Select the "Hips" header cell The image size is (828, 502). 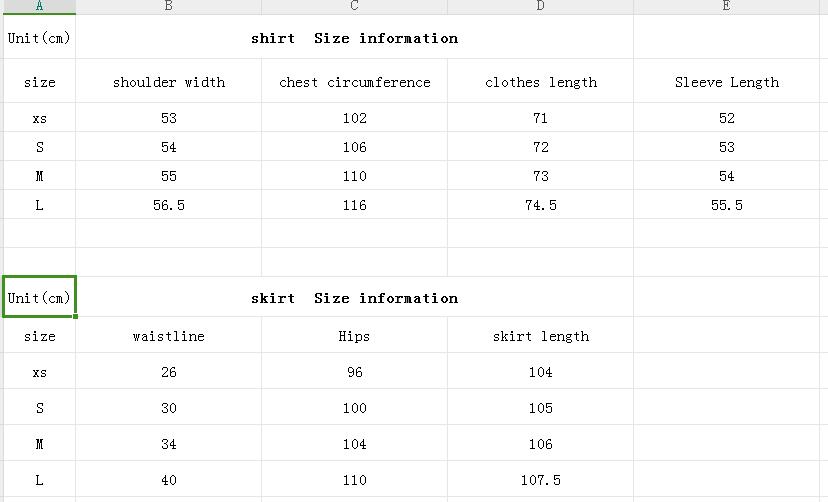[x=354, y=336]
